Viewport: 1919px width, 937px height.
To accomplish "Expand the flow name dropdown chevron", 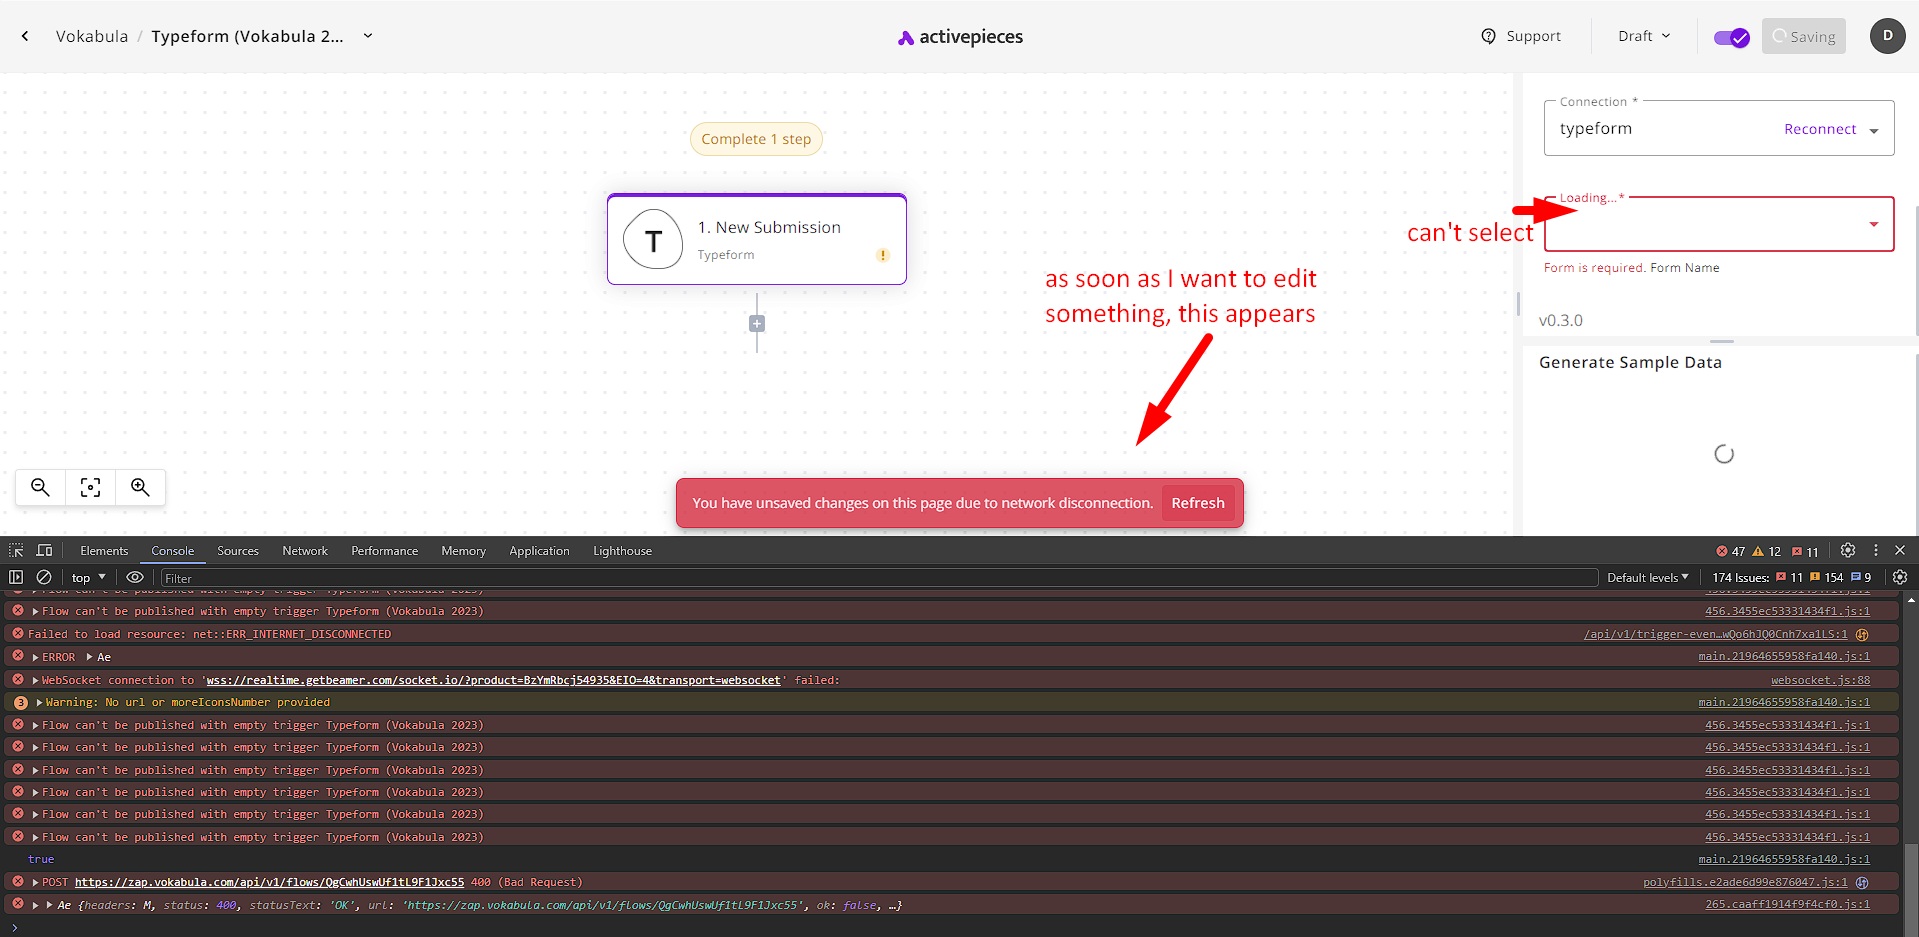I will (368, 36).
